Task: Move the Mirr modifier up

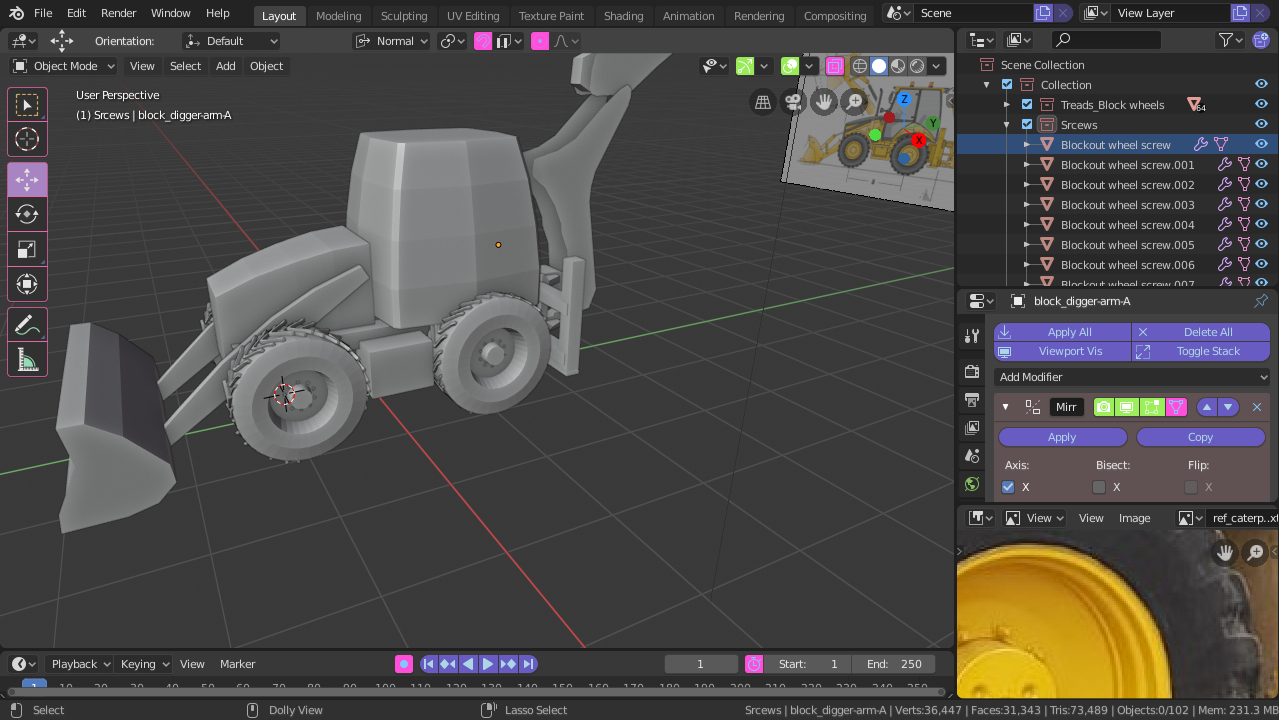Action: click(x=1207, y=407)
